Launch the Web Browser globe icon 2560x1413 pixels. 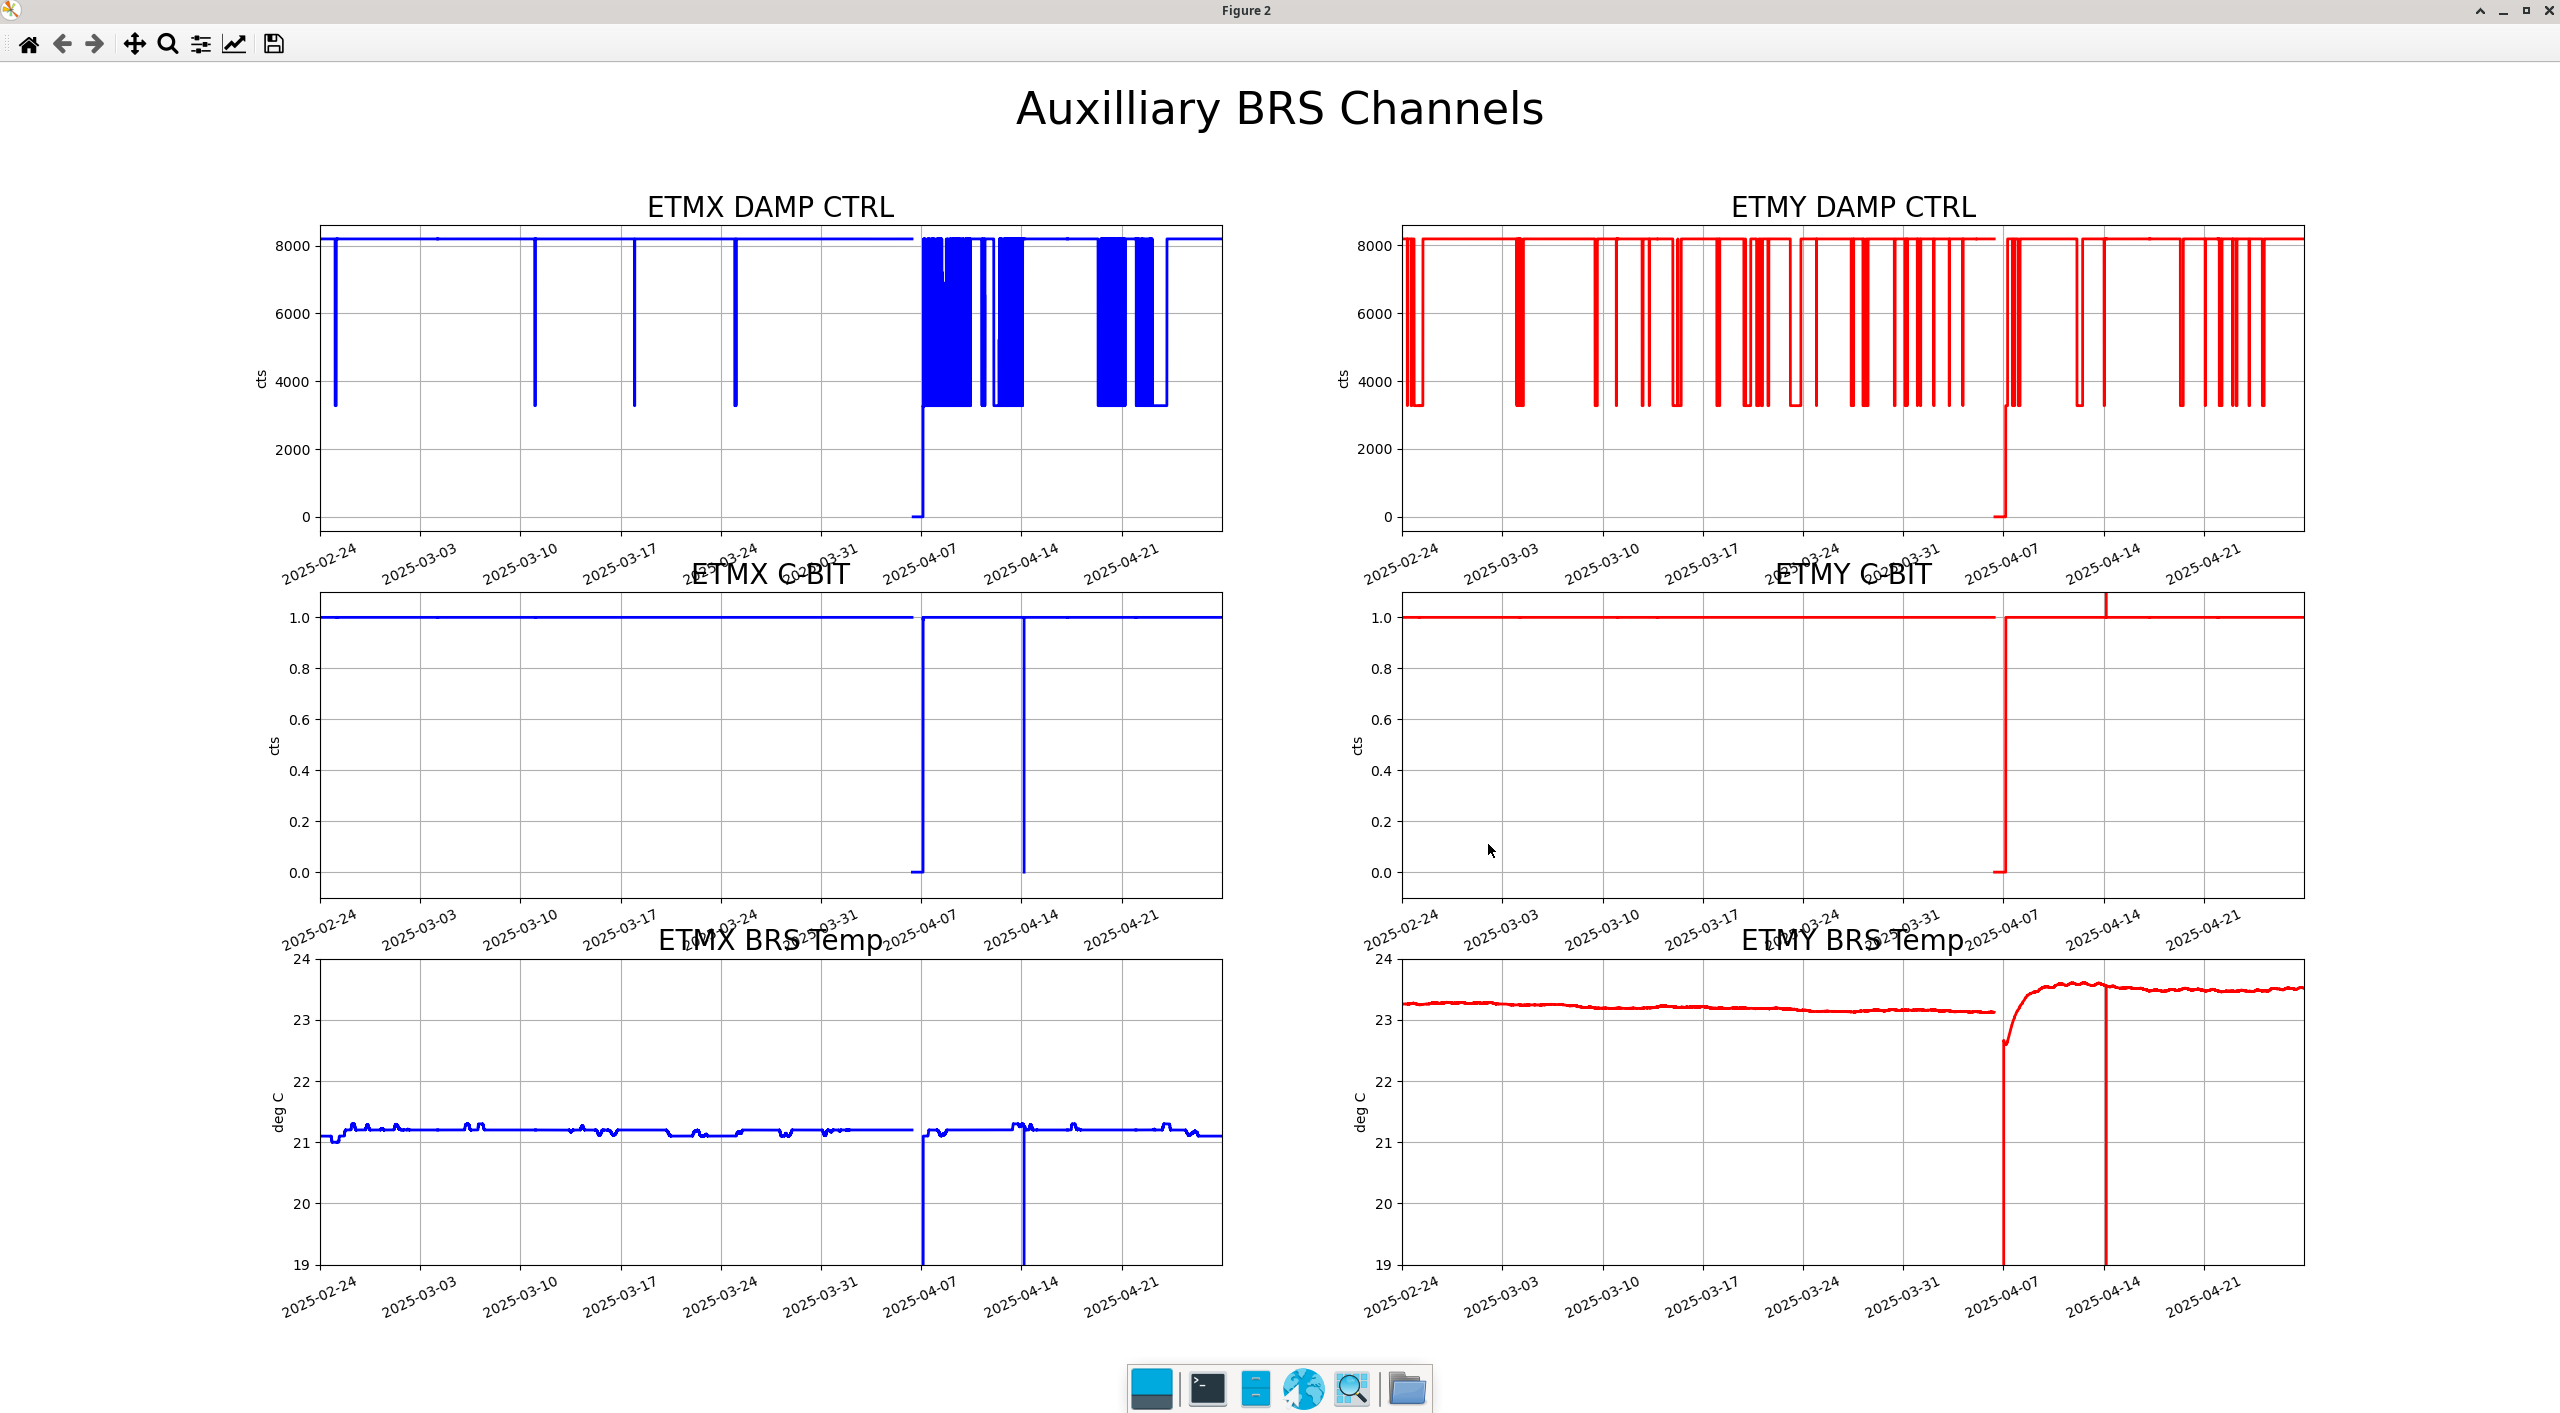click(x=1303, y=1388)
